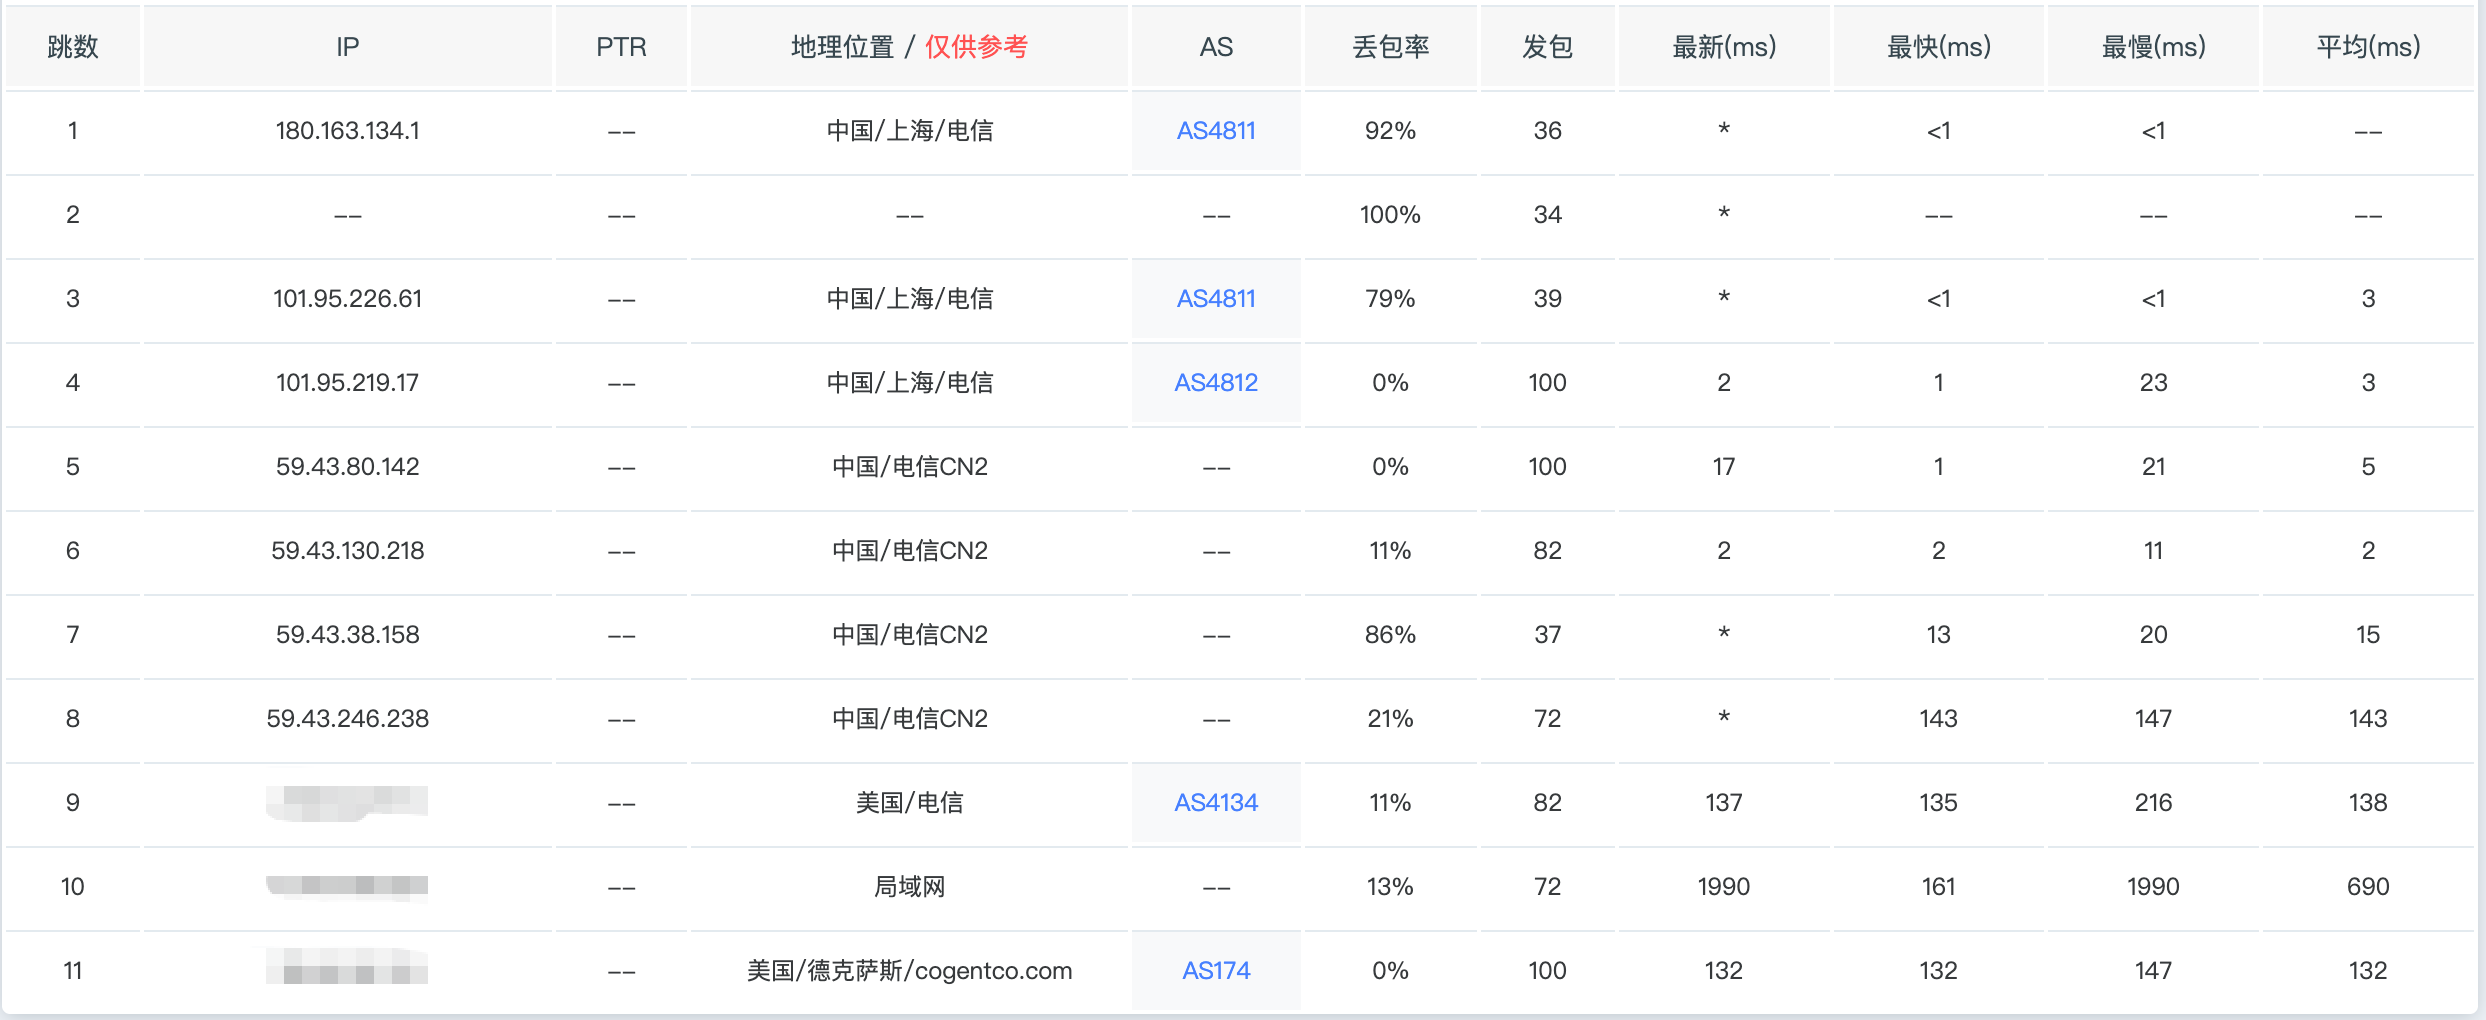Image resolution: width=2486 pixels, height=1020 pixels.
Task: Select the 最慢(ms) column header
Action: point(2153,47)
